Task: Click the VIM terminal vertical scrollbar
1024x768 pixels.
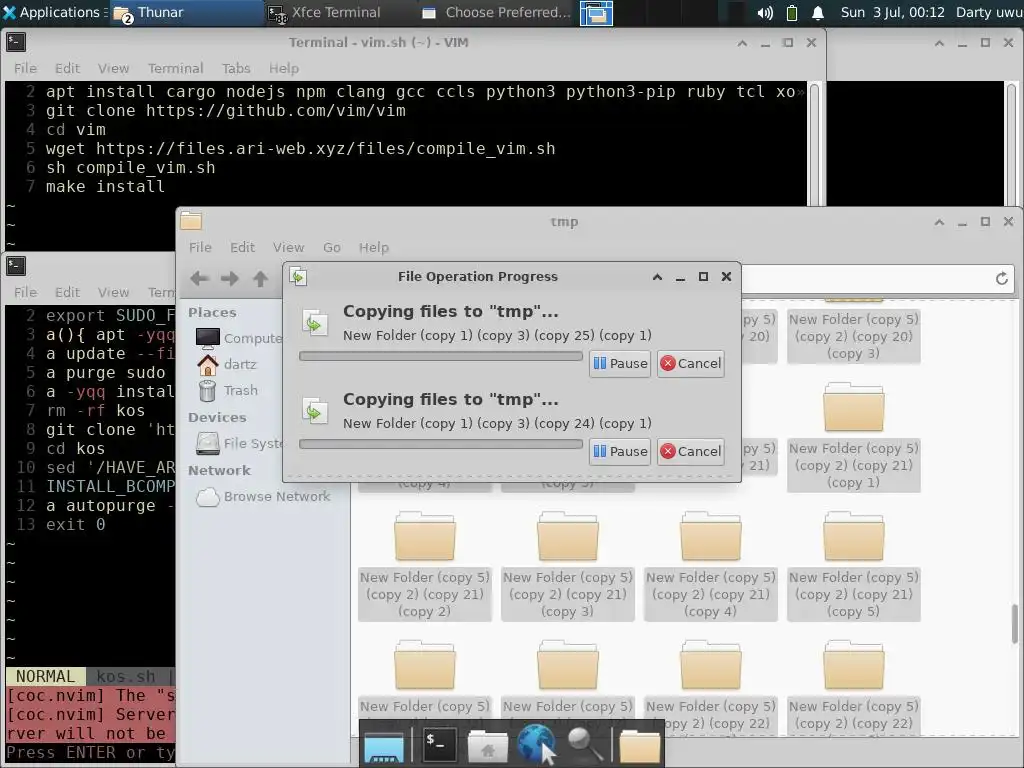Action: pyautogui.click(x=814, y=144)
